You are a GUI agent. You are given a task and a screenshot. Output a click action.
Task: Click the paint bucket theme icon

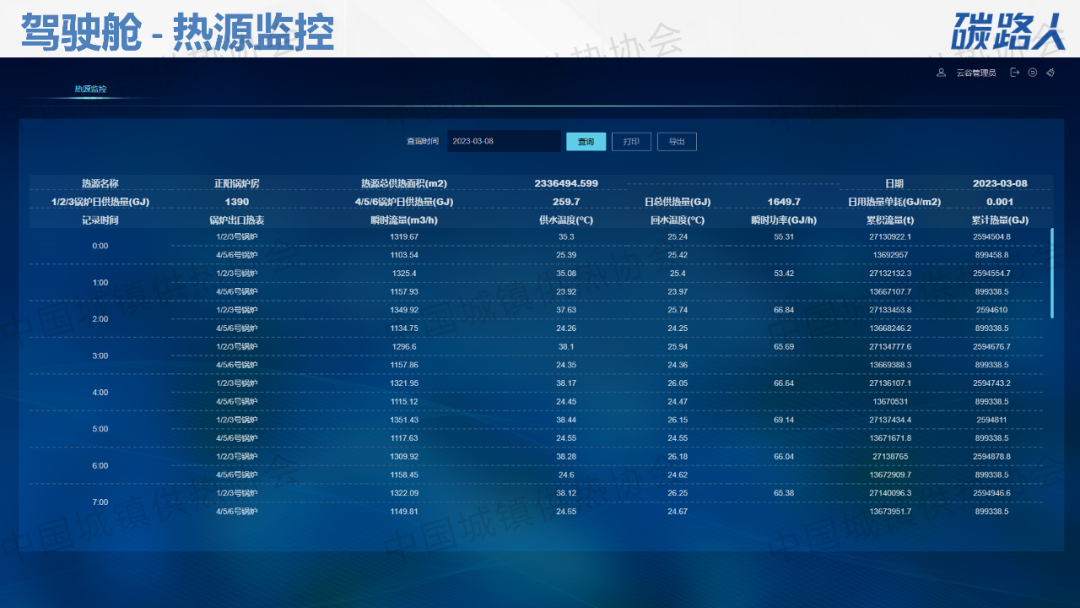[x=1050, y=72]
